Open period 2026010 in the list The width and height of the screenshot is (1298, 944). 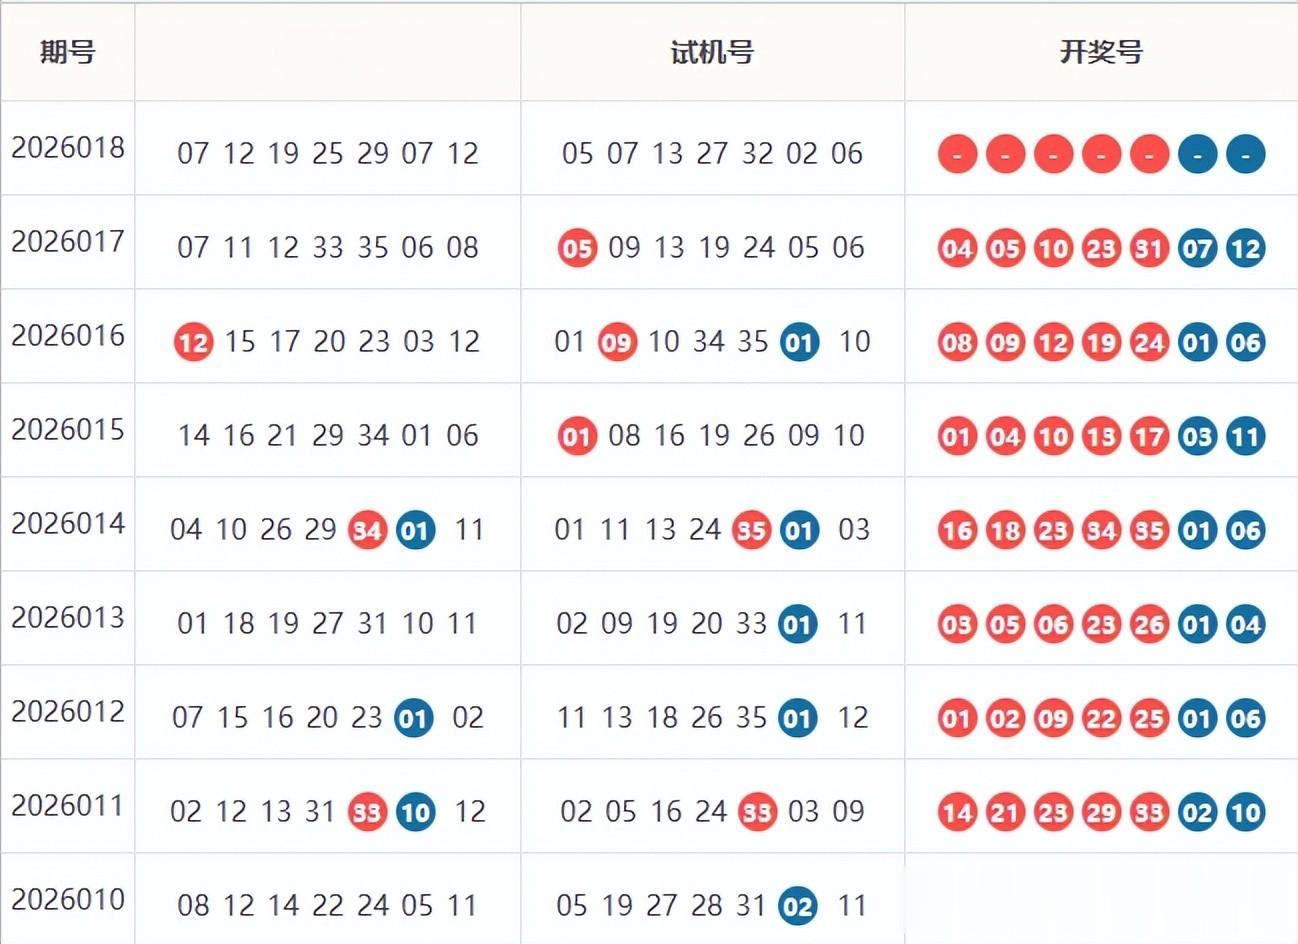tap(68, 900)
